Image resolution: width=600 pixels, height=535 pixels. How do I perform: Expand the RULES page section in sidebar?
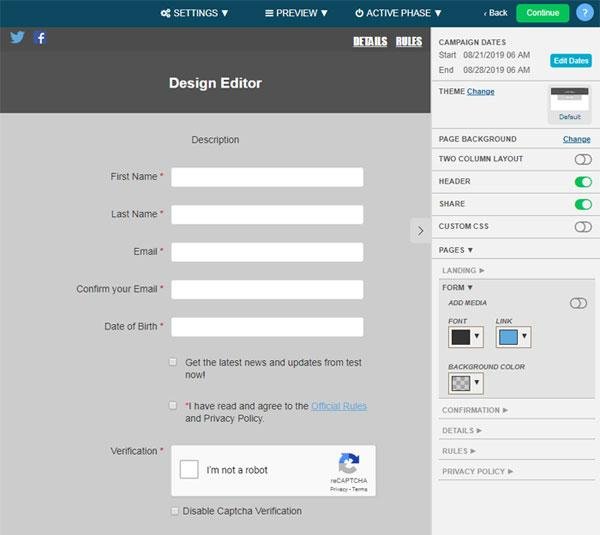(x=458, y=451)
